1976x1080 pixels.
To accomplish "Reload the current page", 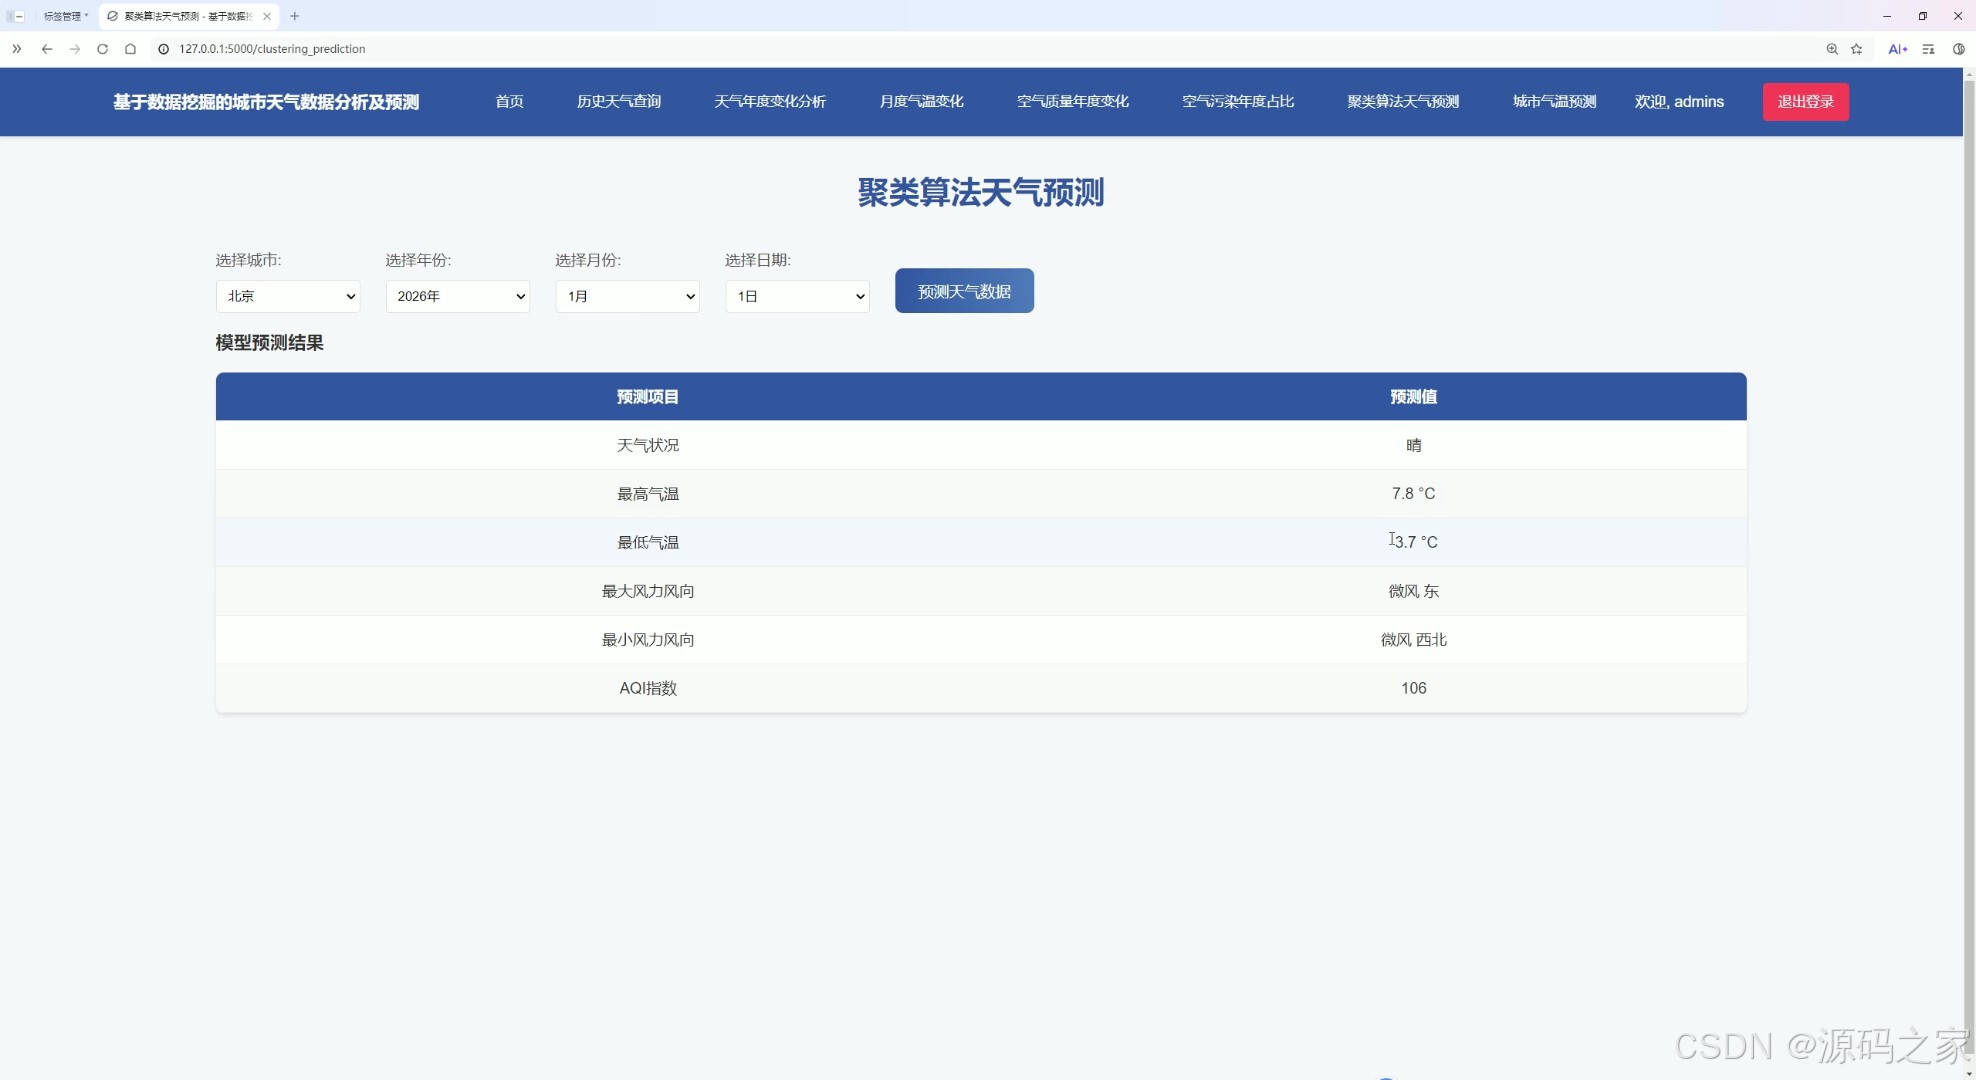I will [x=102, y=49].
